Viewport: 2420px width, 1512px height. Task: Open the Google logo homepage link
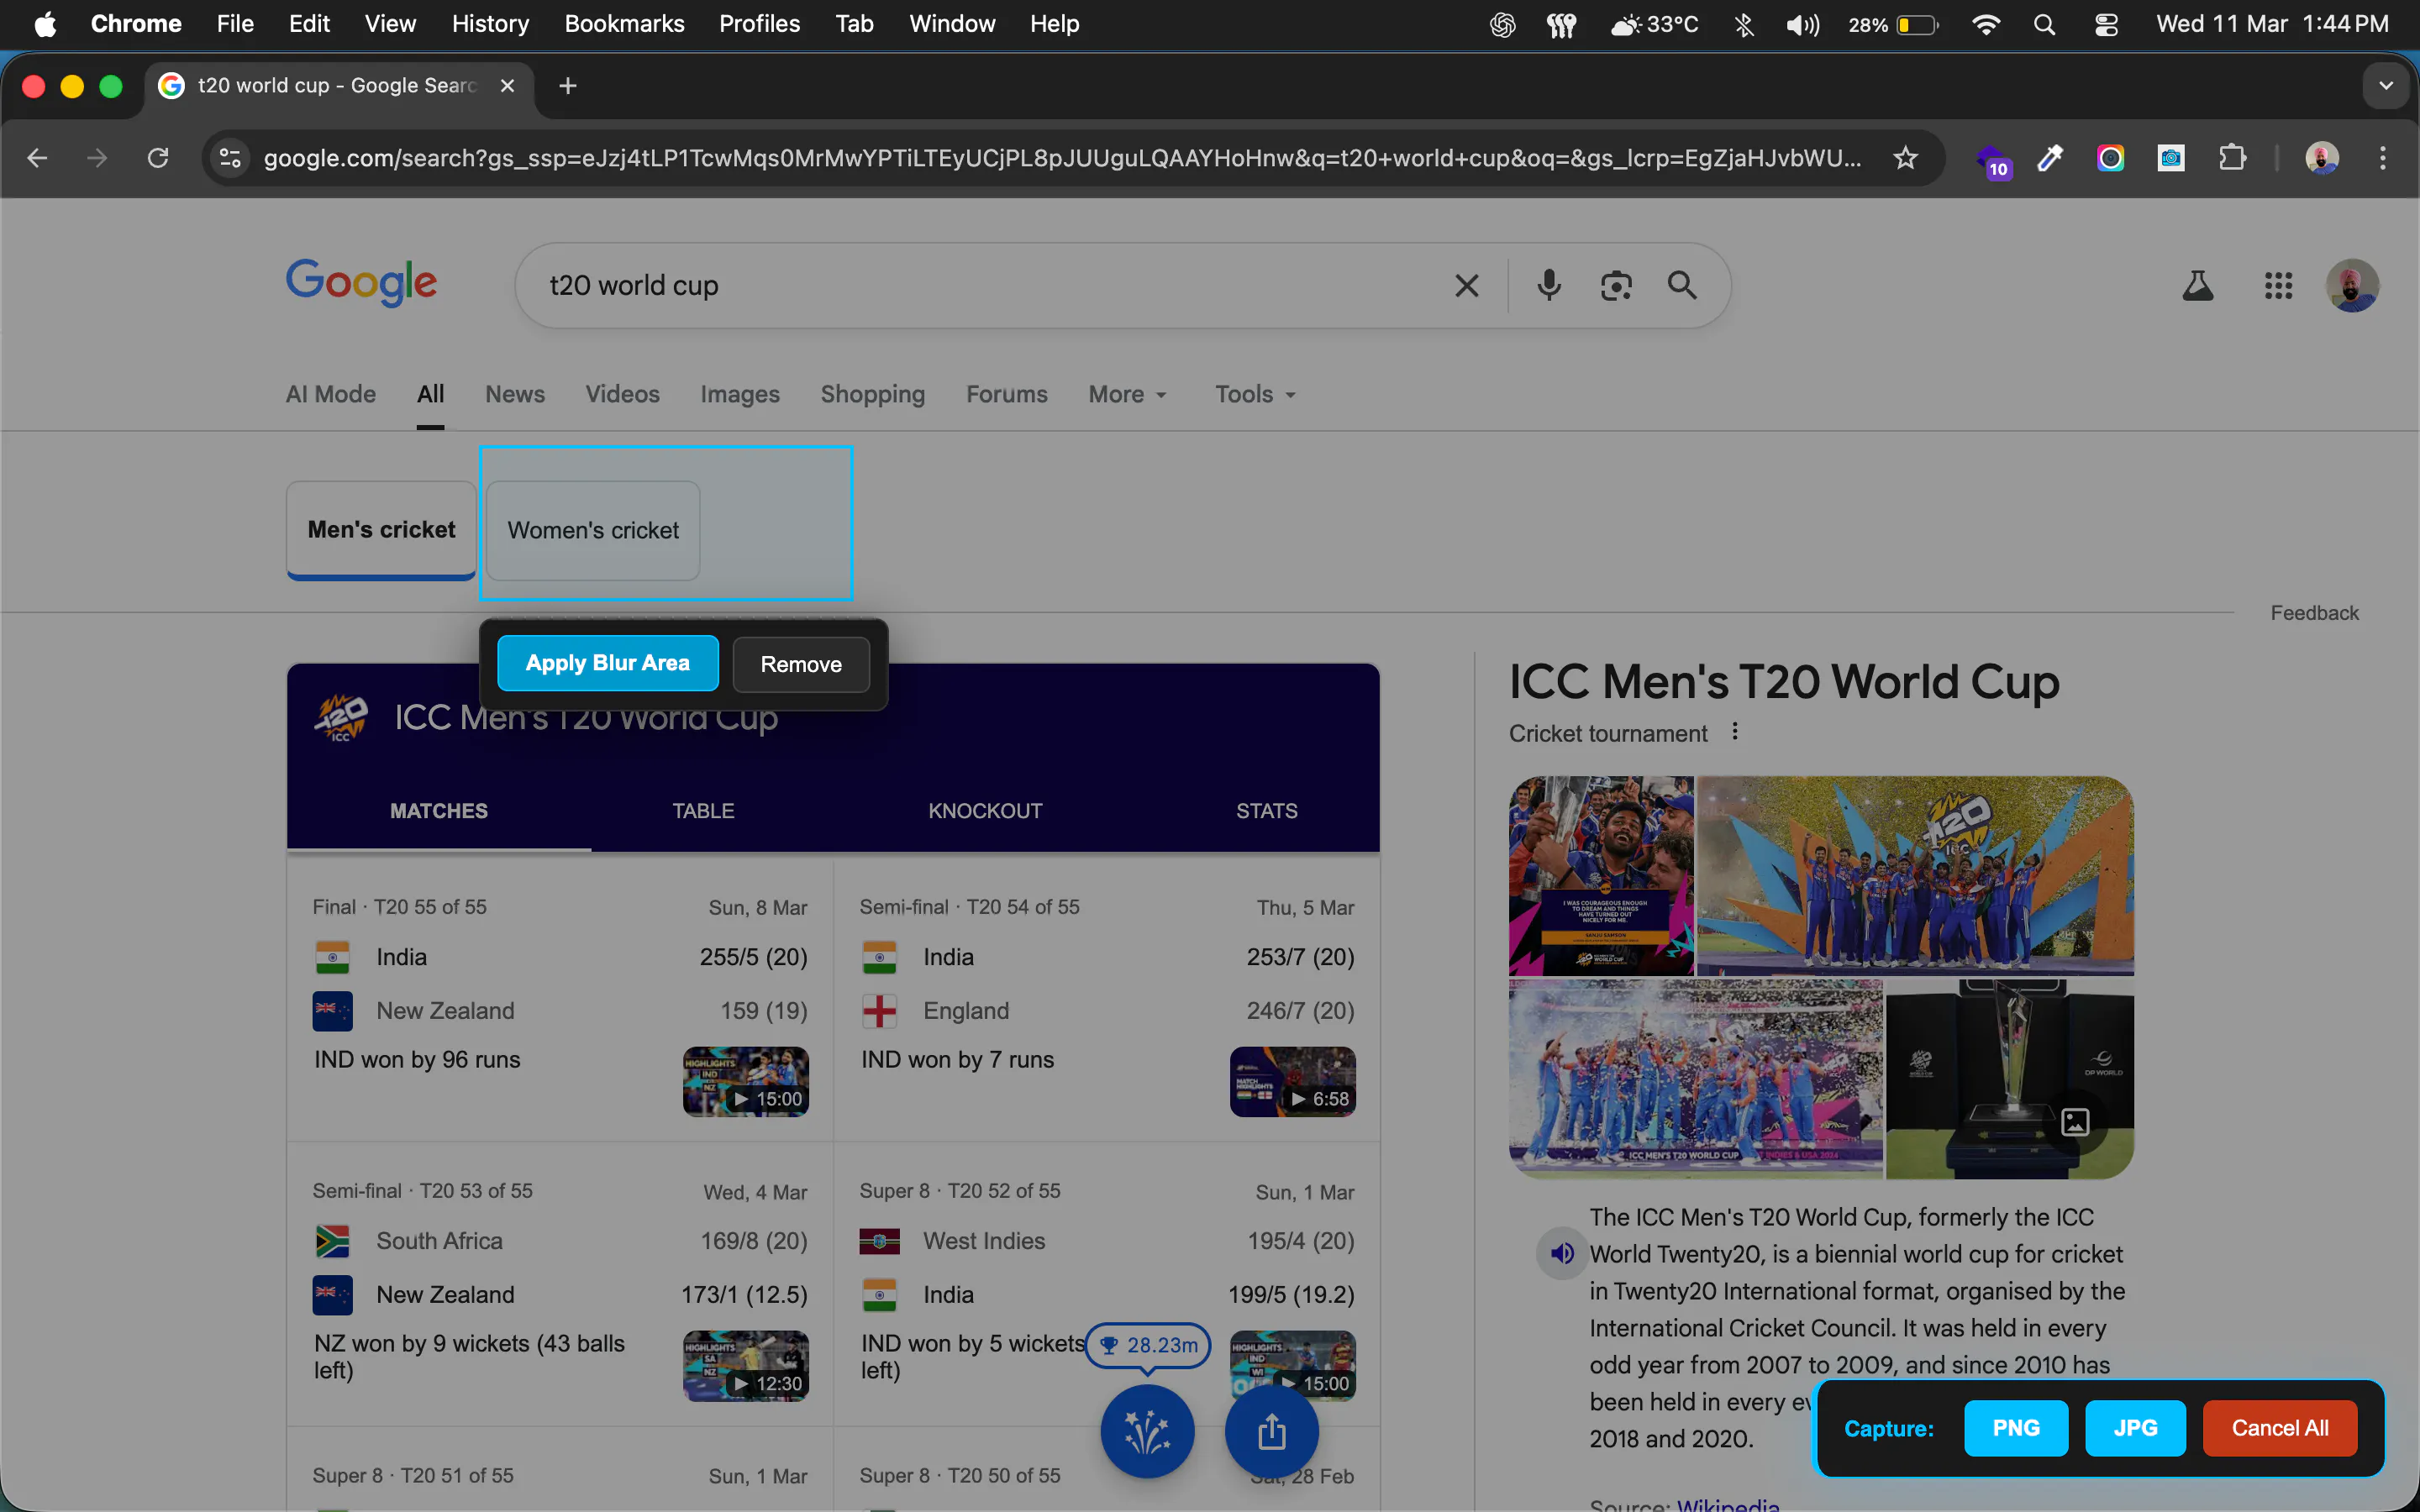pos(361,283)
